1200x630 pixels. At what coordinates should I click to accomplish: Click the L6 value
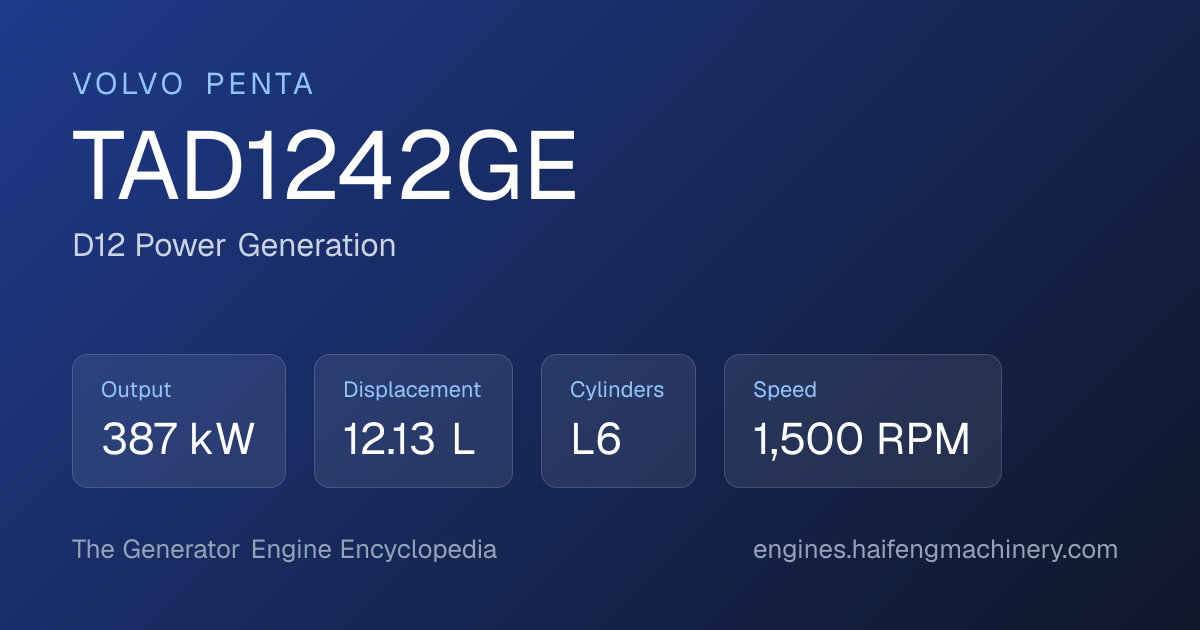596,440
